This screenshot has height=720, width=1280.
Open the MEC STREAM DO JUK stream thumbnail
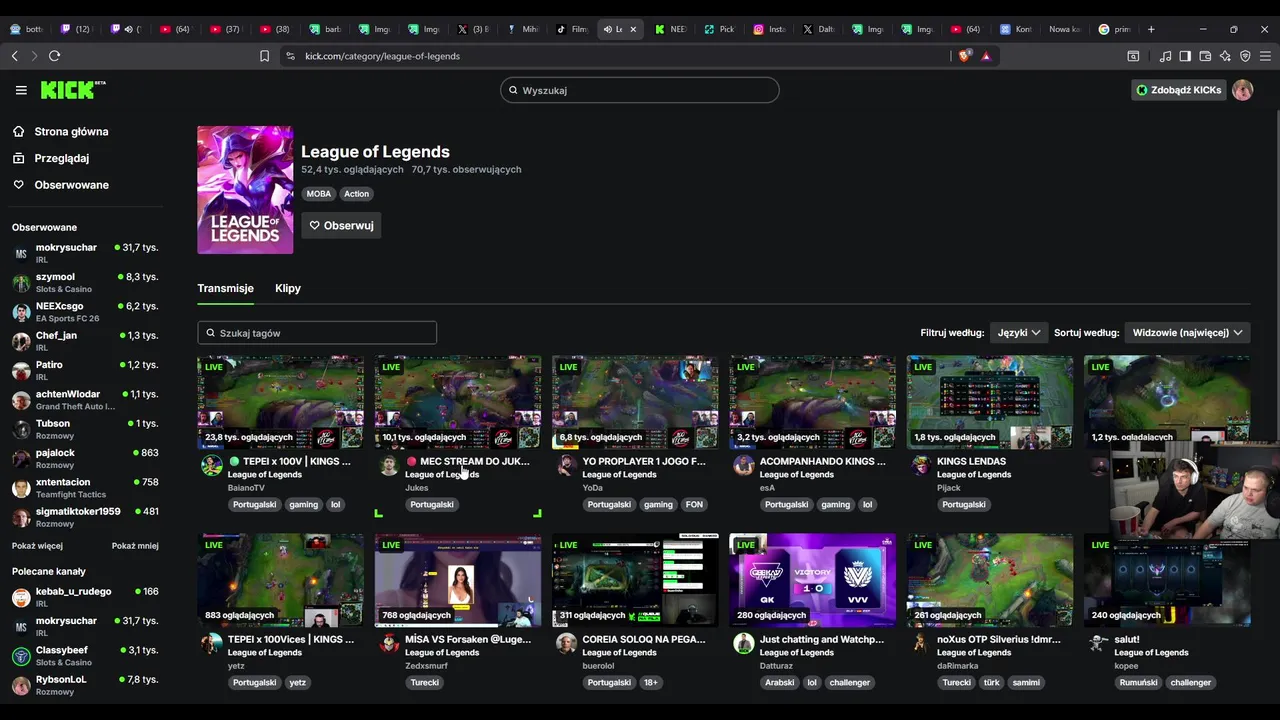458,402
